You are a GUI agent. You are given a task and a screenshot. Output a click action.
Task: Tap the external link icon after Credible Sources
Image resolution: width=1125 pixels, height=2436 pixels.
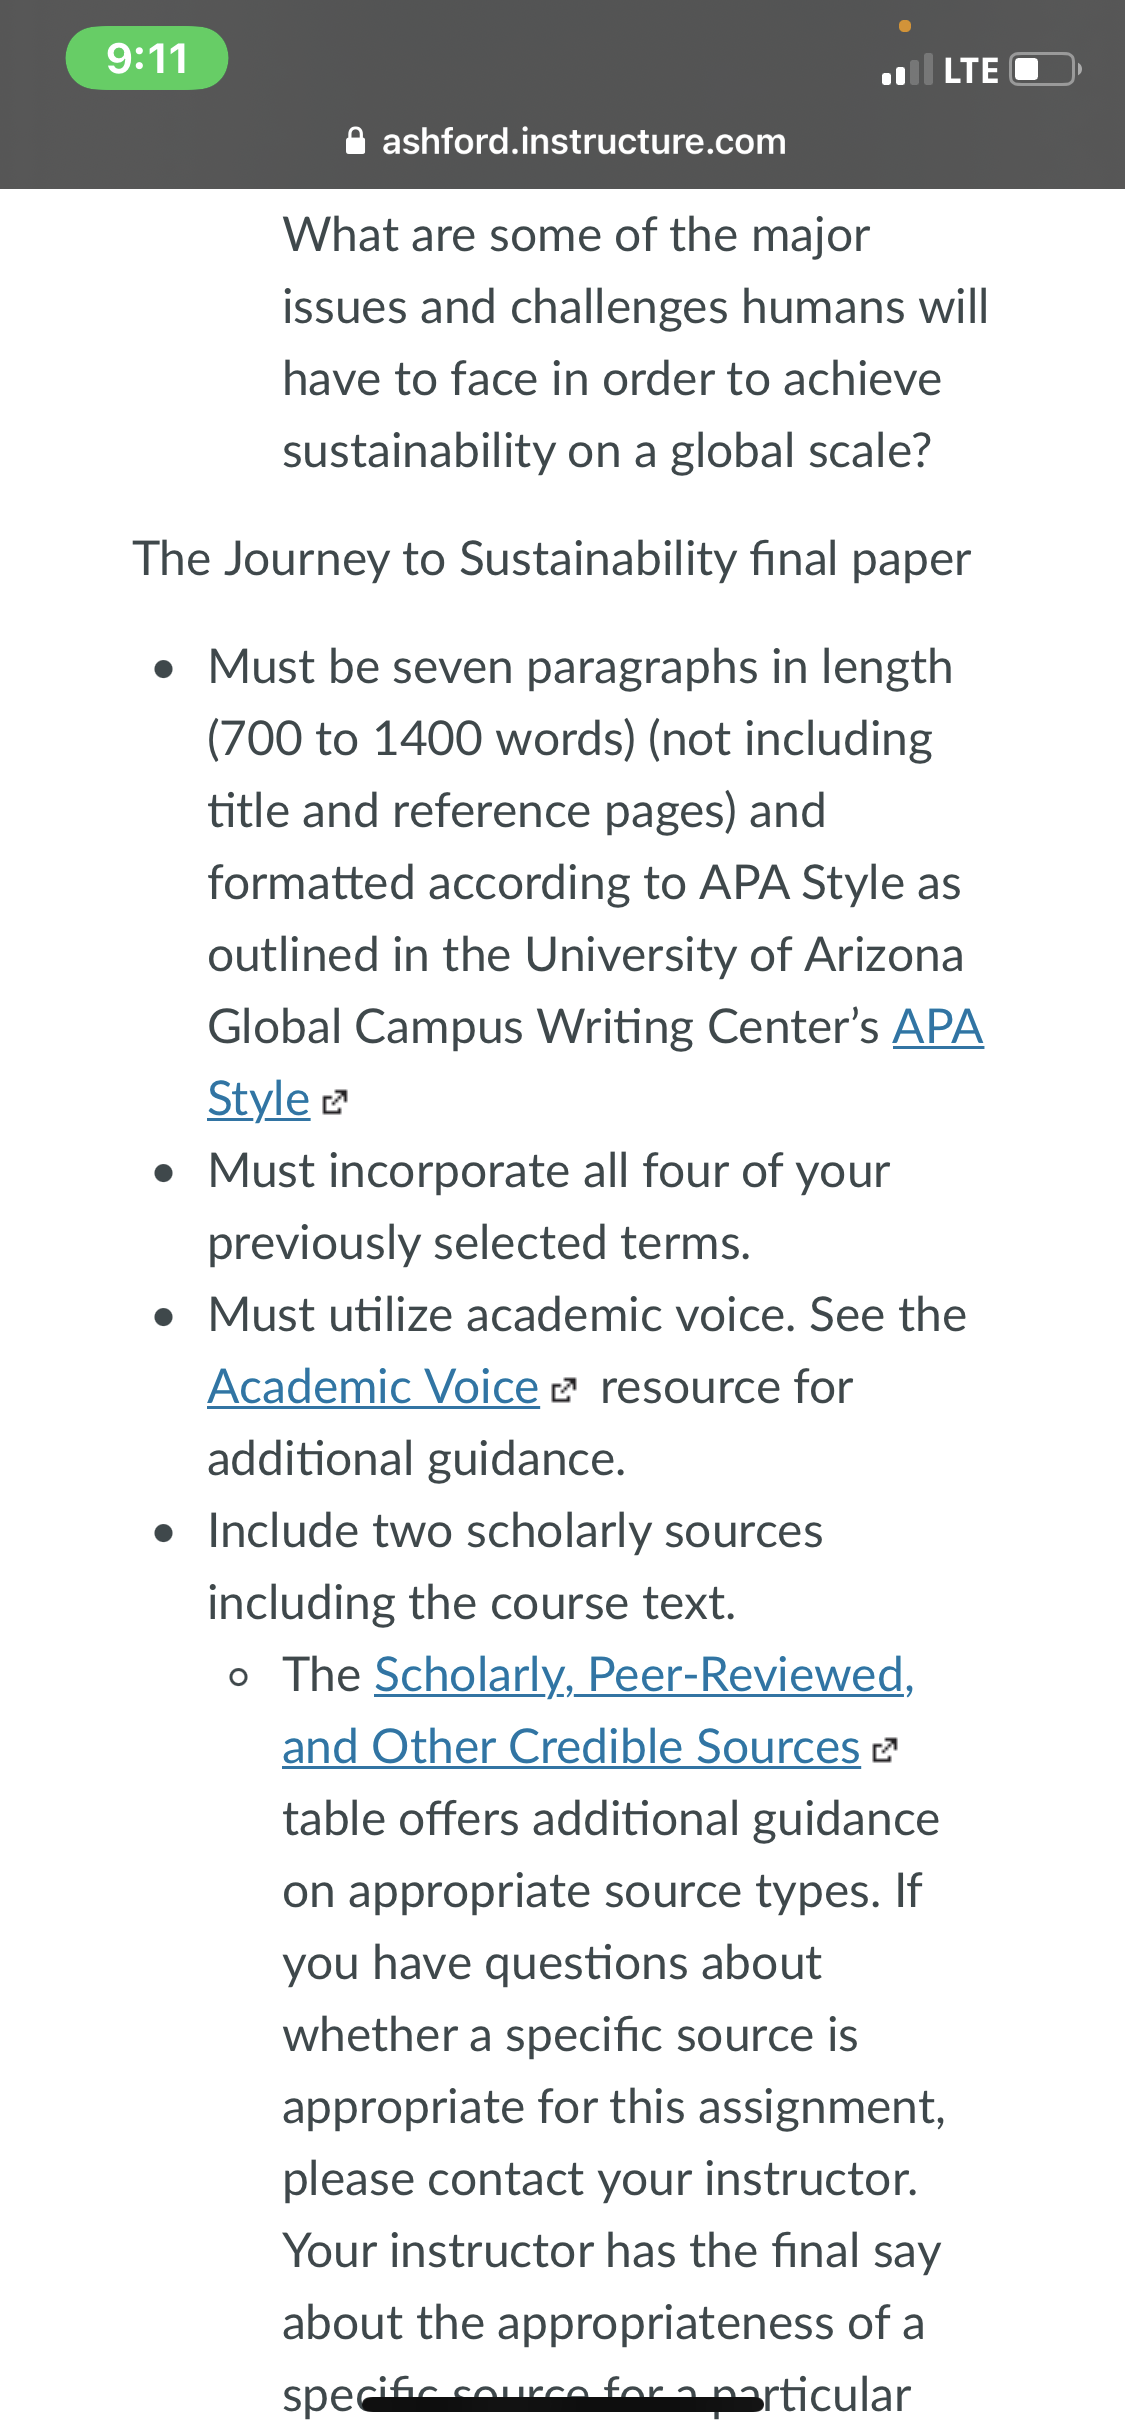[x=885, y=1750]
